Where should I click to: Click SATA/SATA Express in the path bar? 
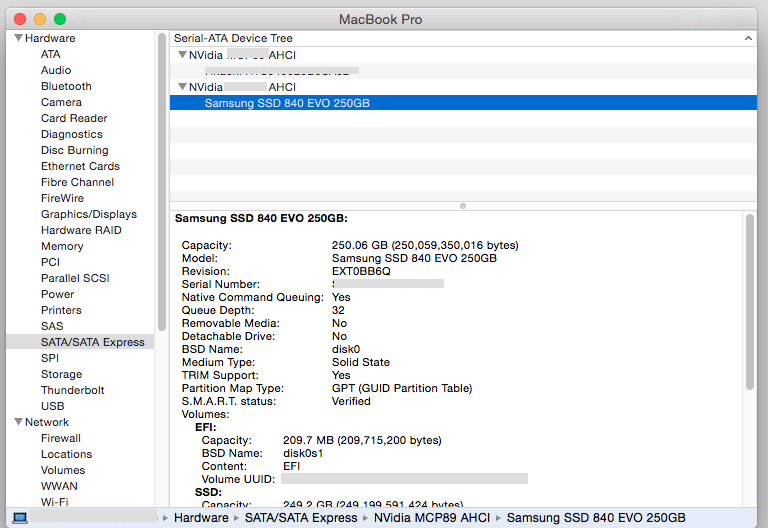coord(301,518)
